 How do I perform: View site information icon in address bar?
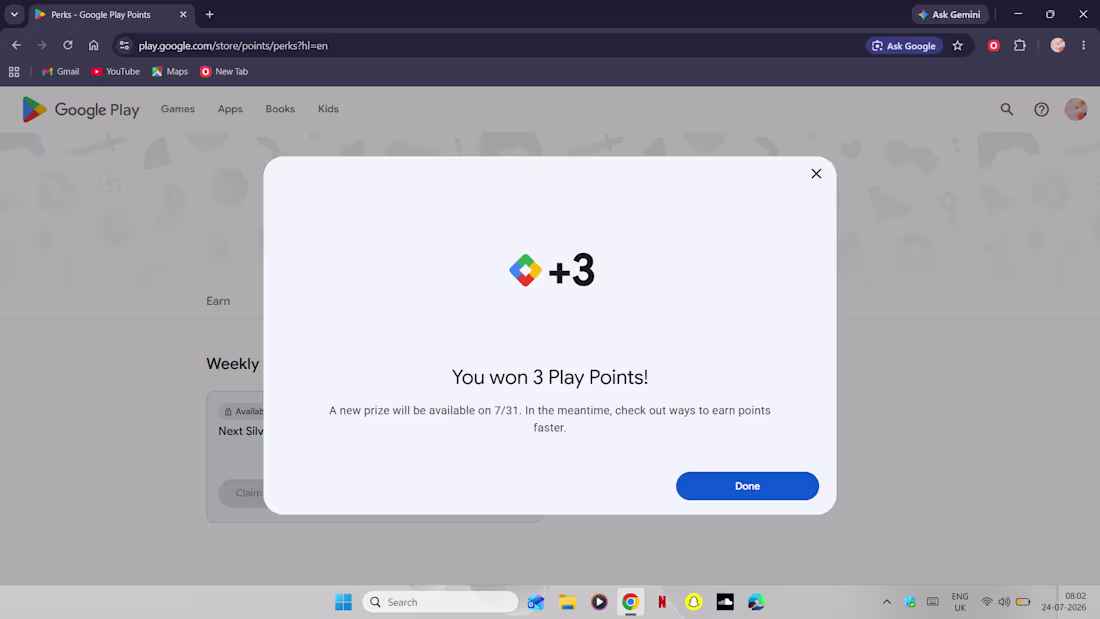click(x=124, y=46)
